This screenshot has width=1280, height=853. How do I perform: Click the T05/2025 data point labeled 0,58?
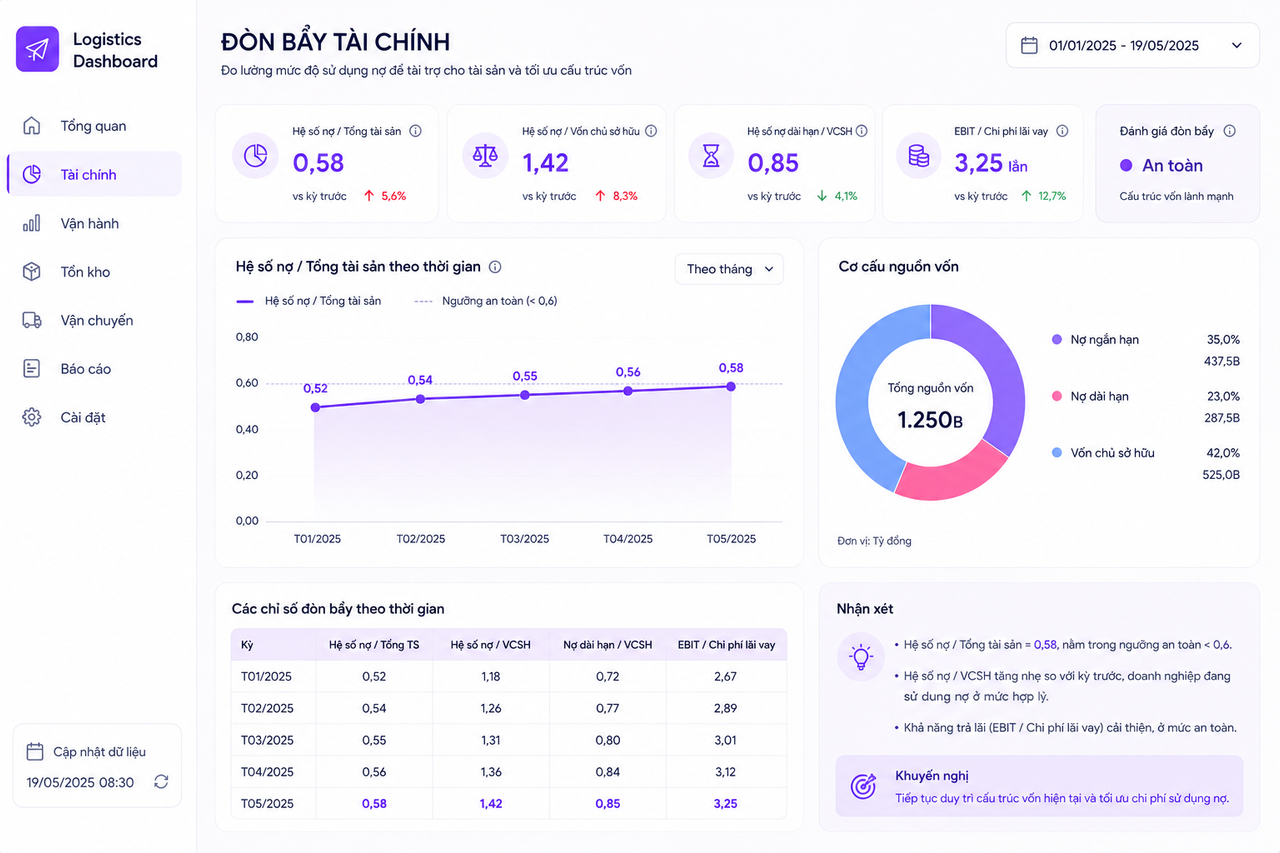[731, 386]
